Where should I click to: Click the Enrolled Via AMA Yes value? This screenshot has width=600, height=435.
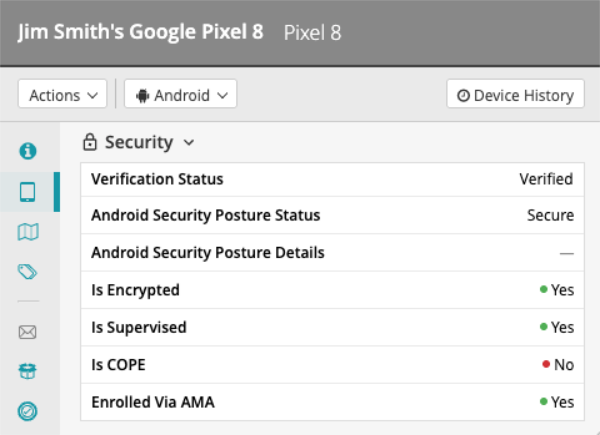(563, 402)
